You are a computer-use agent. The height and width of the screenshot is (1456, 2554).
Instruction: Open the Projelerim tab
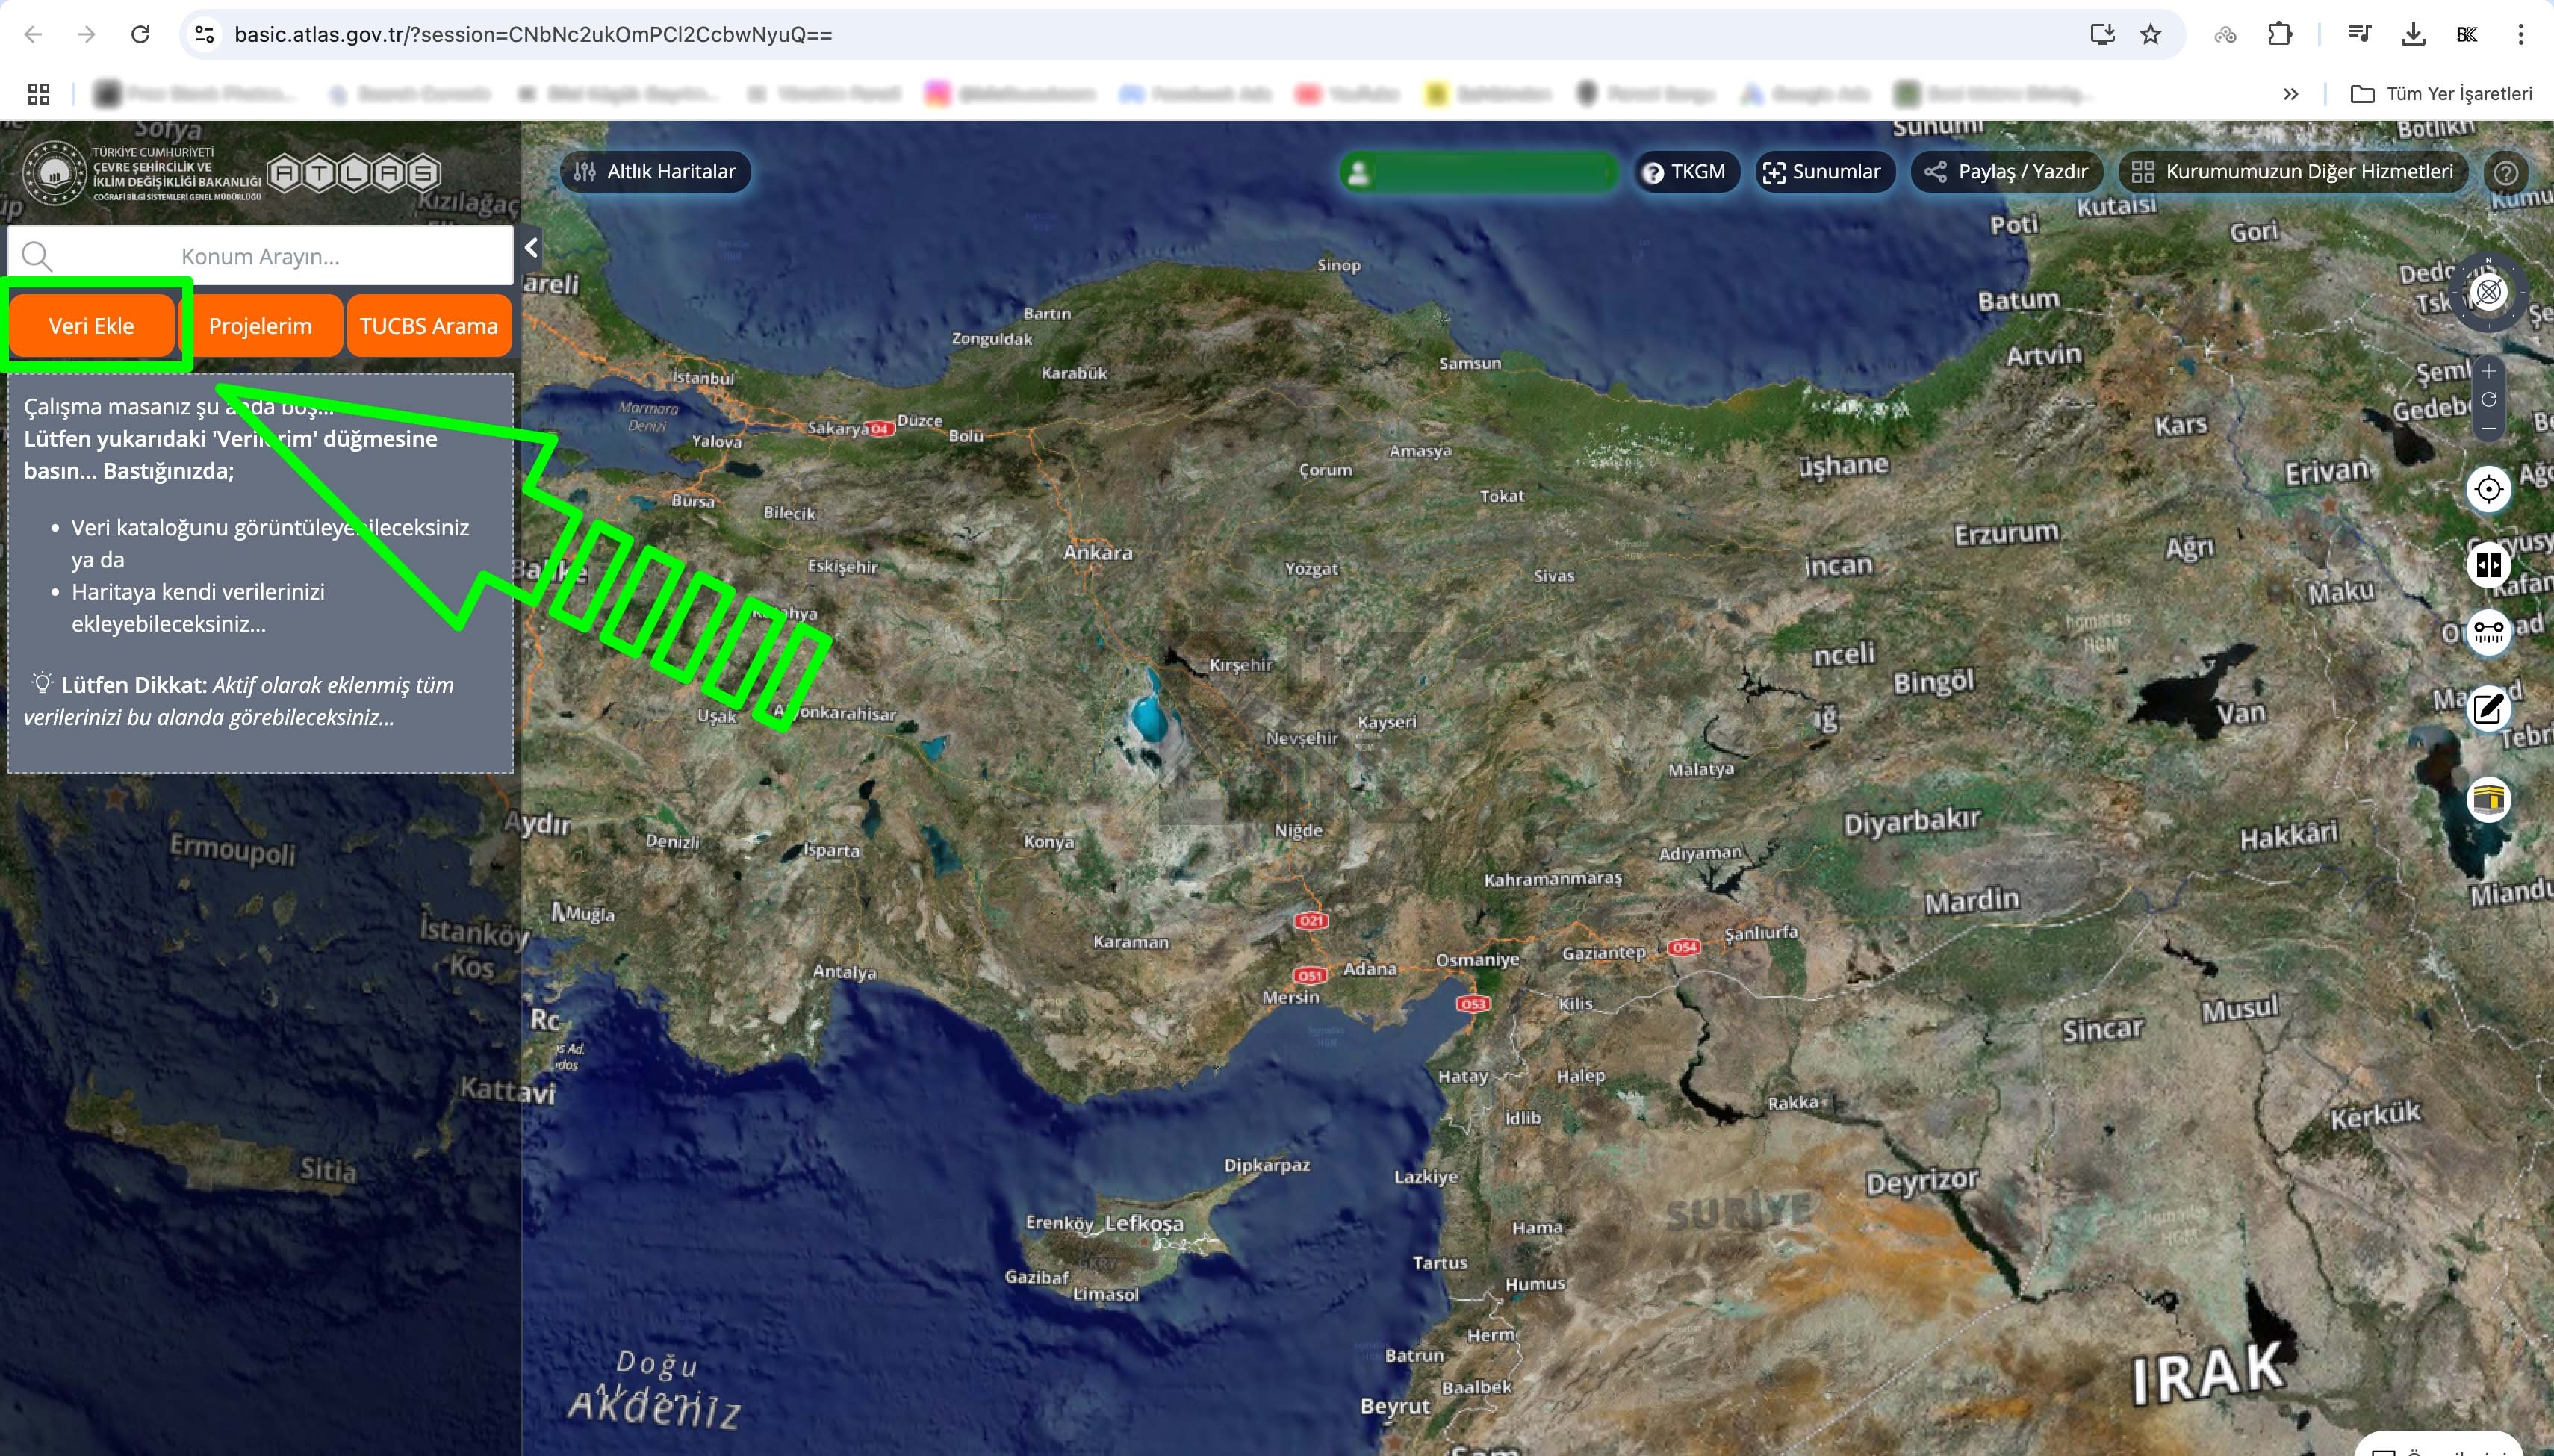tap(260, 326)
